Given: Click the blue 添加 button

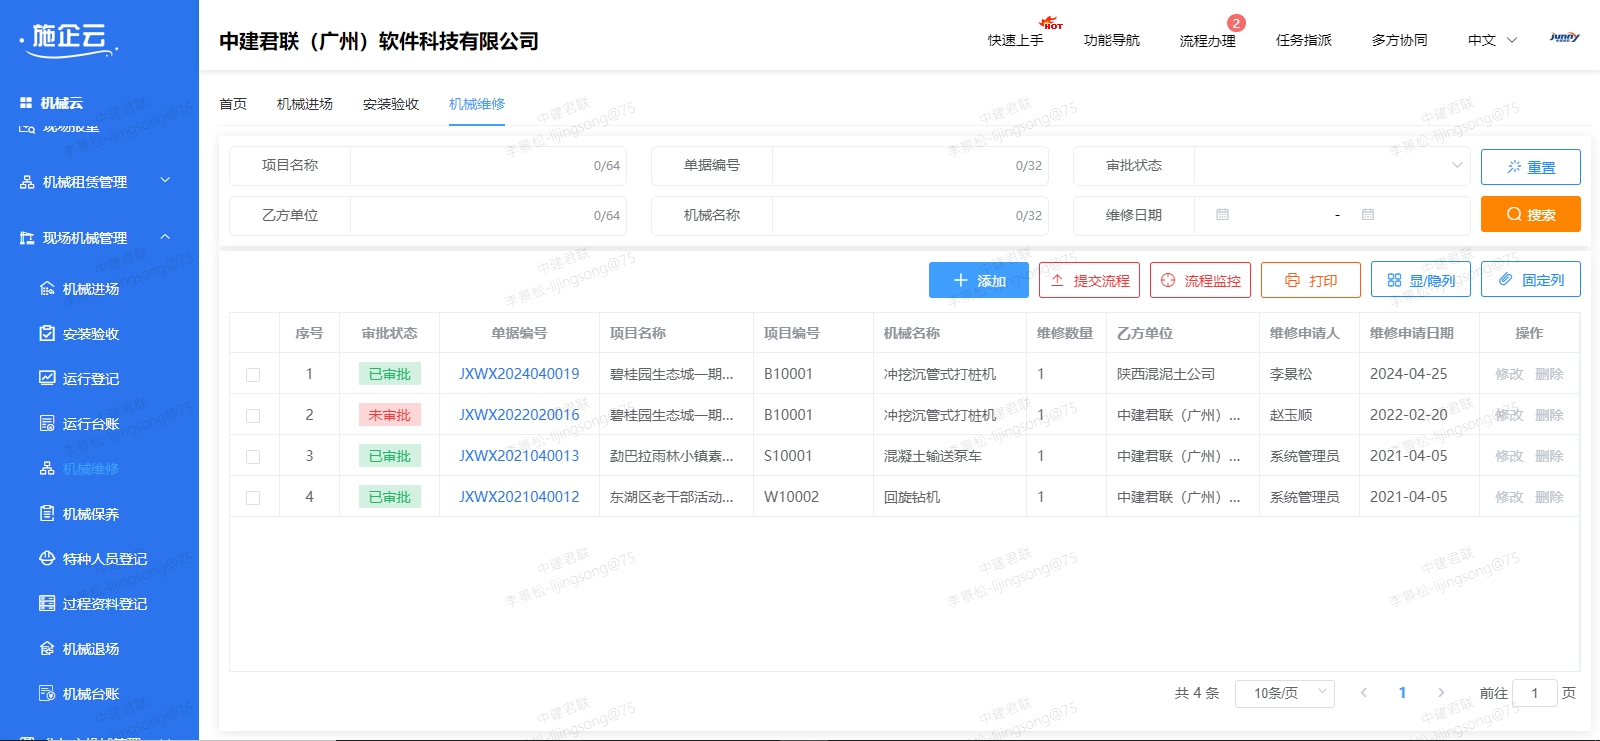Looking at the screenshot, I should (x=979, y=280).
